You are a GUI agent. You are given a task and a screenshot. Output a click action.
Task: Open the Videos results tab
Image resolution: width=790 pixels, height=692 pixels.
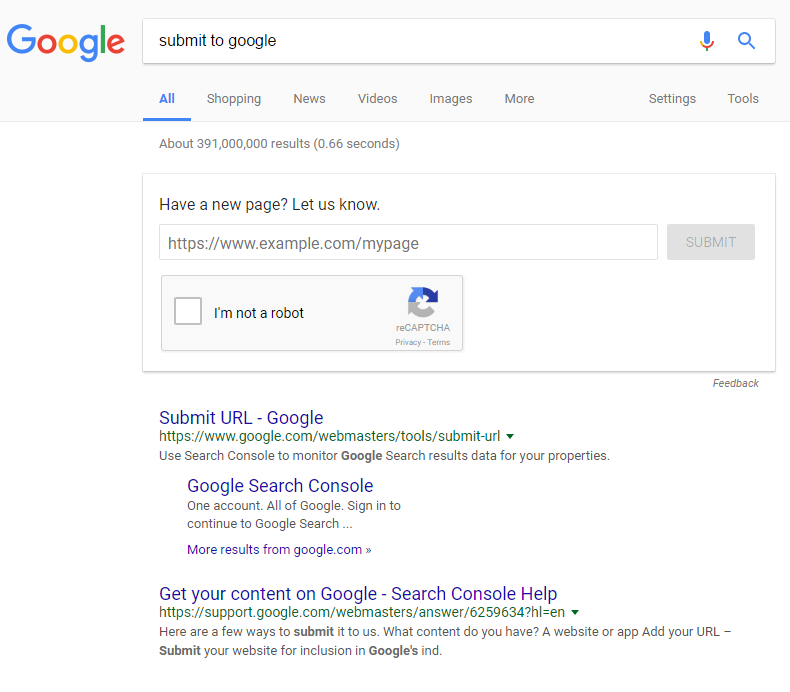click(377, 99)
